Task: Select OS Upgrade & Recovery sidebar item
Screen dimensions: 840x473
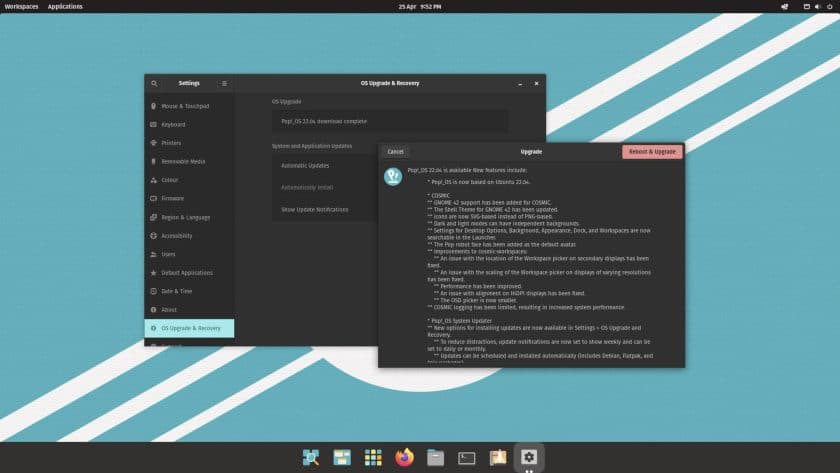Action: point(189,328)
